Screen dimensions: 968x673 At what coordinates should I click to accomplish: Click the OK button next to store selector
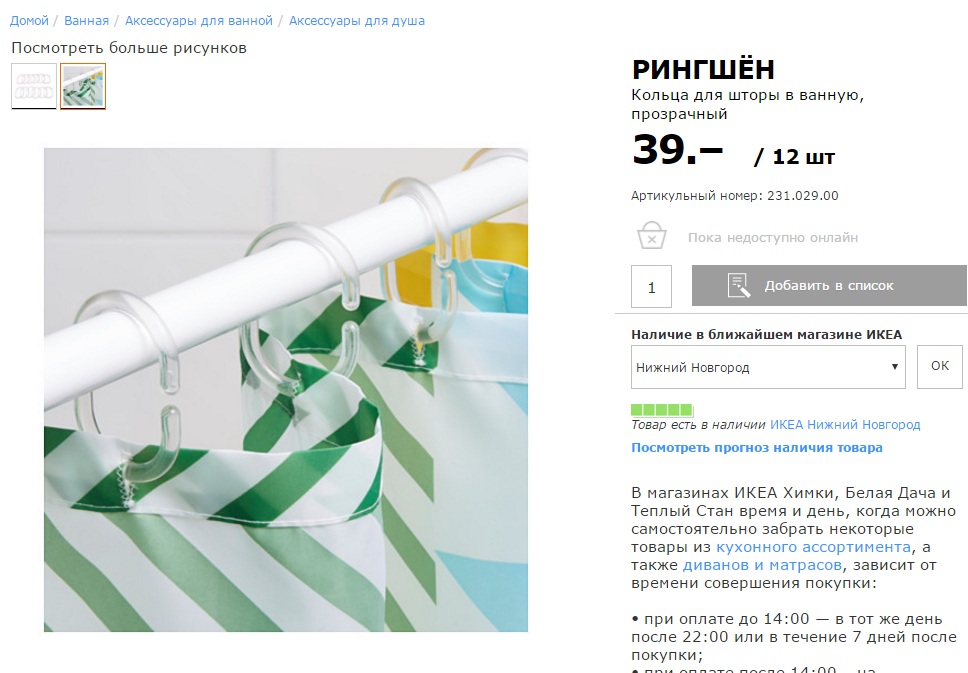point(940,366)
